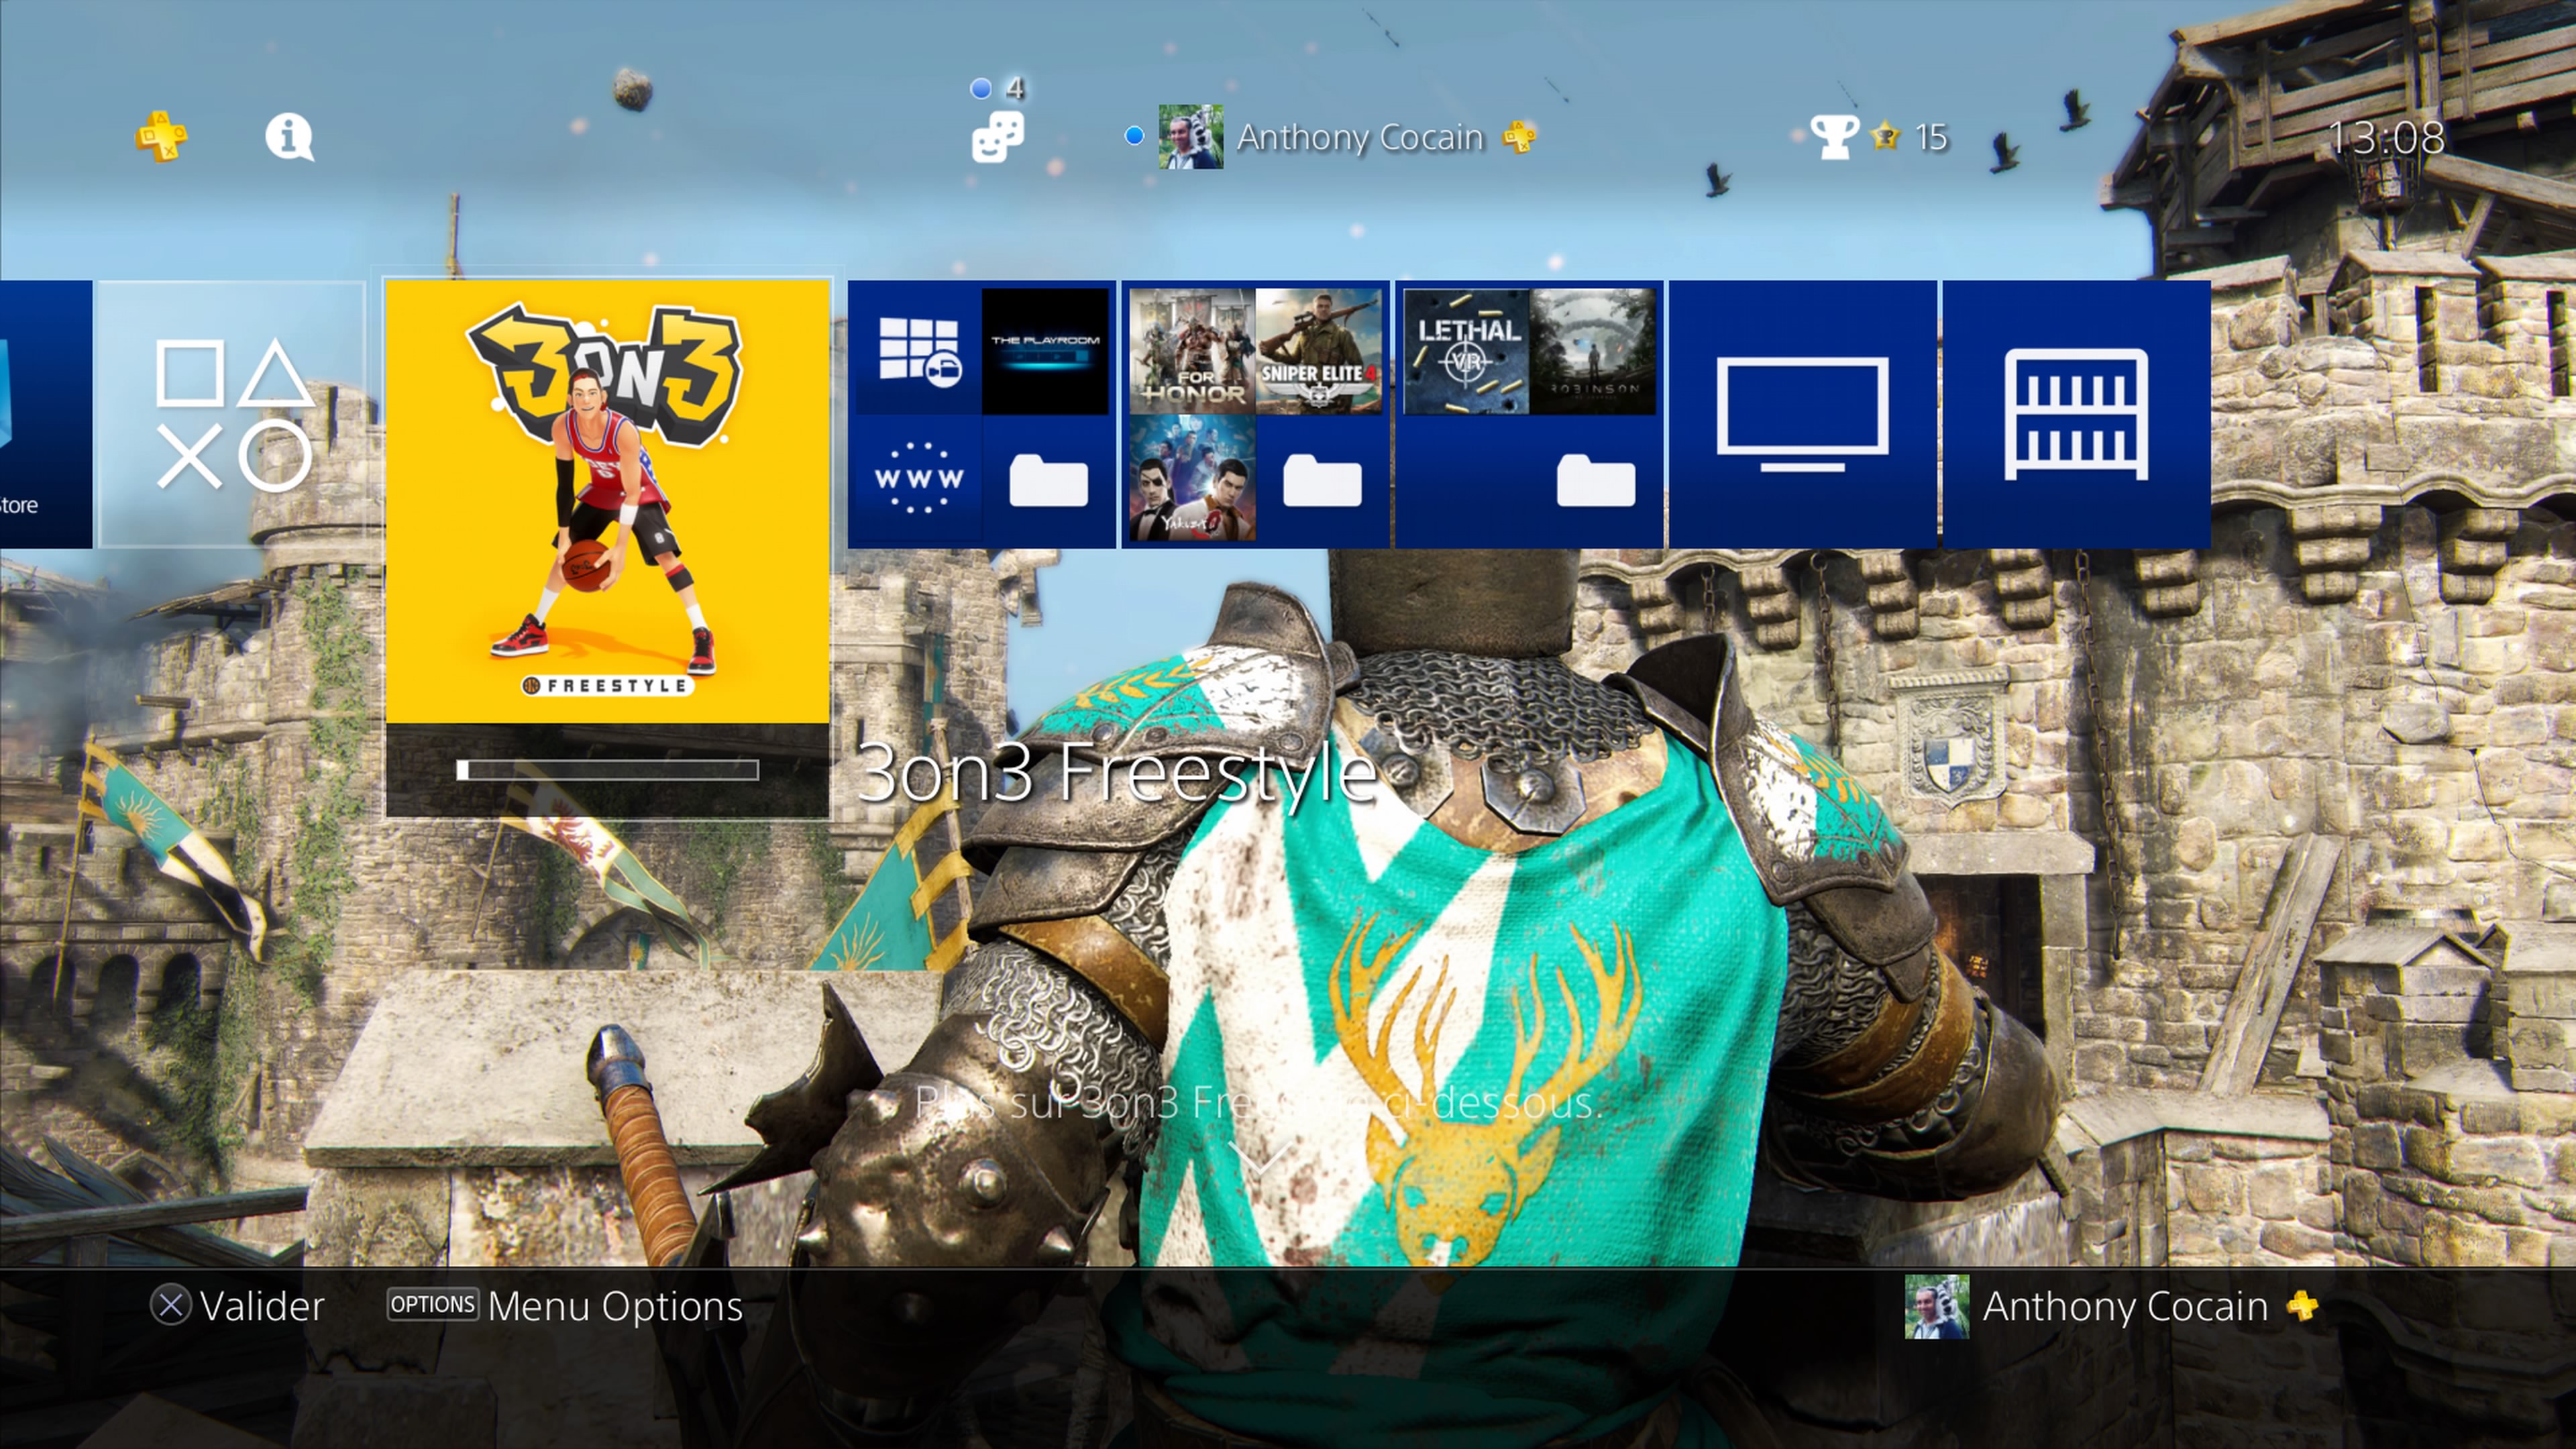This screenshot has width=2576, height=1449.
Task: Click the OPTIONS Menu Options hint
Action: (565, 1306)
